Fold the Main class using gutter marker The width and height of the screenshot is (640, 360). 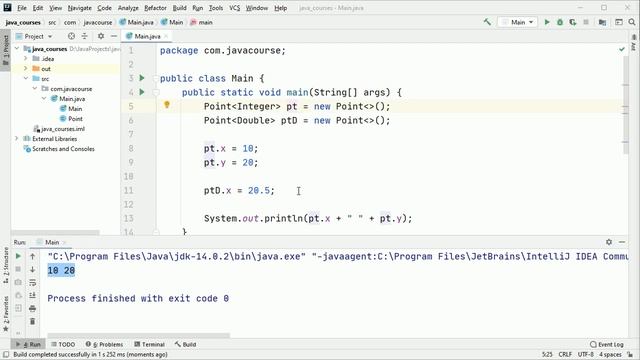click(156, 78)
